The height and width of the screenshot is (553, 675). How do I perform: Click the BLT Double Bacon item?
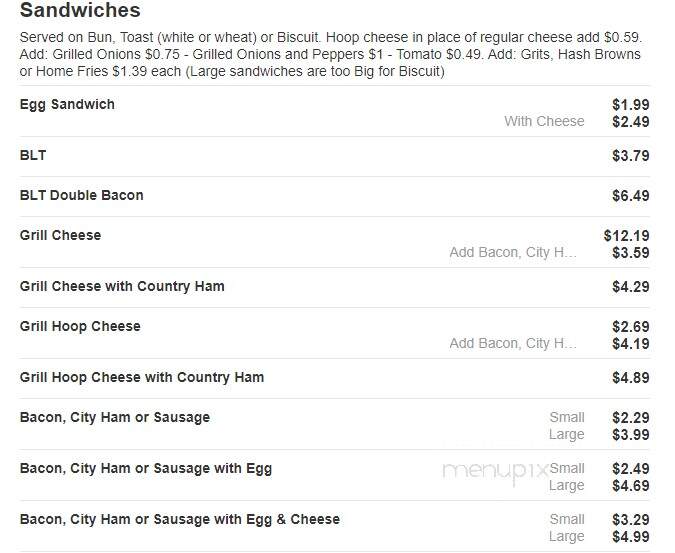point(81,195)
